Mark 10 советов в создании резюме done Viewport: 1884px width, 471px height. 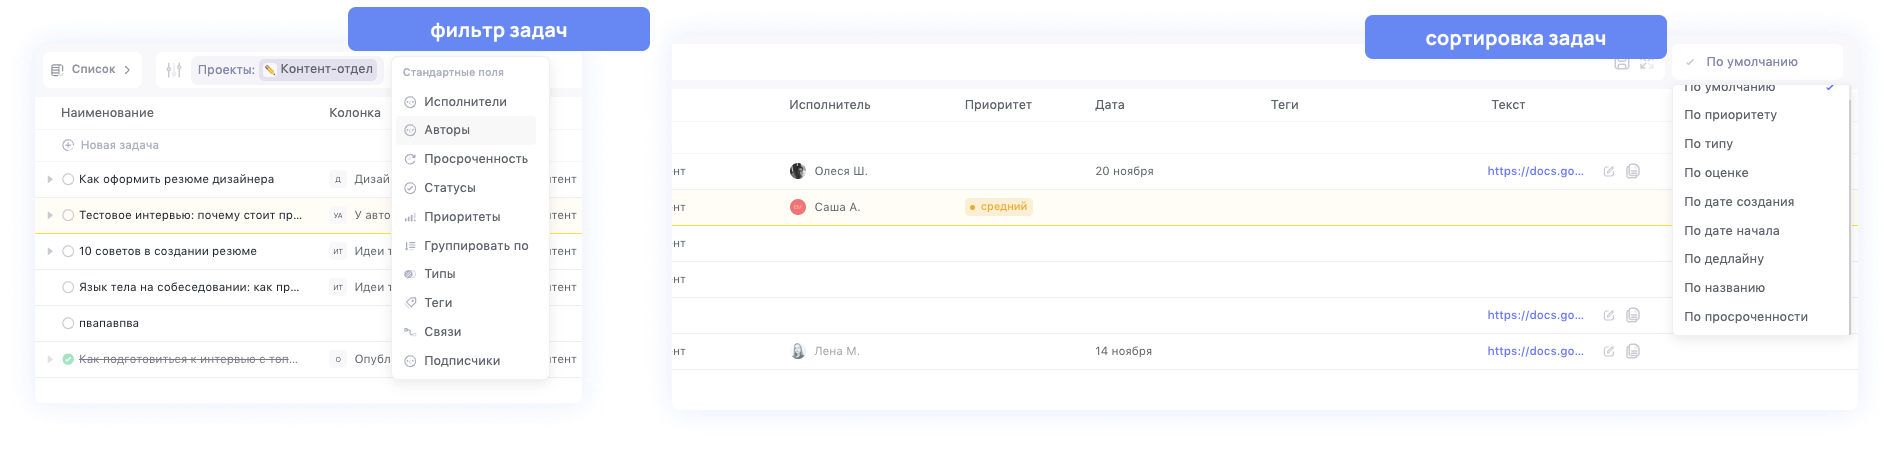[x=68, y=251]
